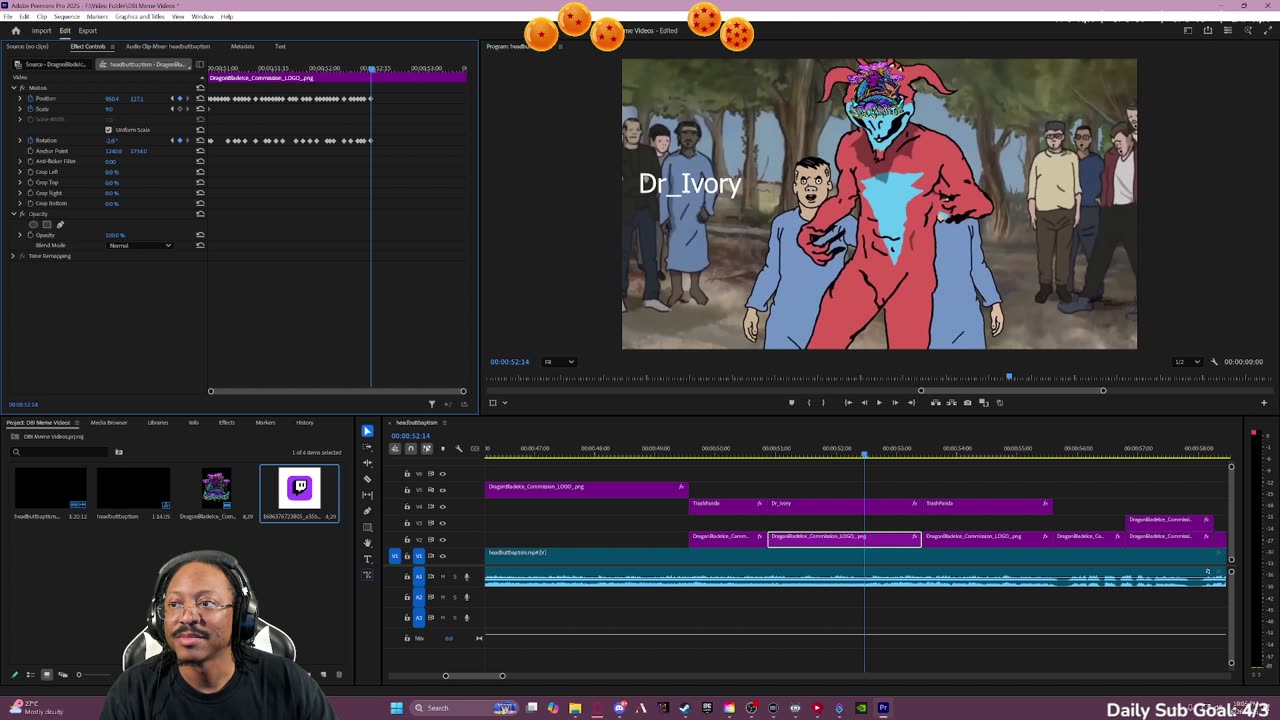Select the Selection tool in the tools panel
1280x720 pixels.
pyautogui.click(x=367, y=431)
